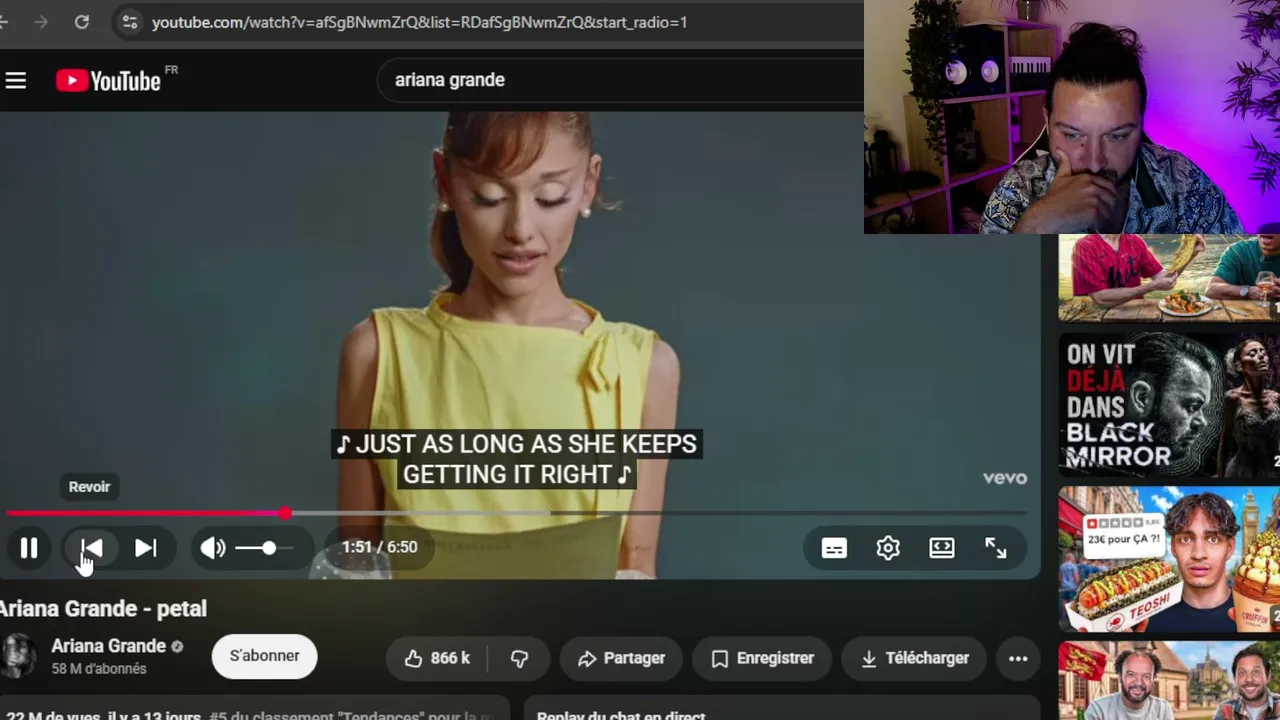Focus the search box containing "ariana grande"
The height and width of the screenshot is (720, 1280).
[x=620, y=80]
